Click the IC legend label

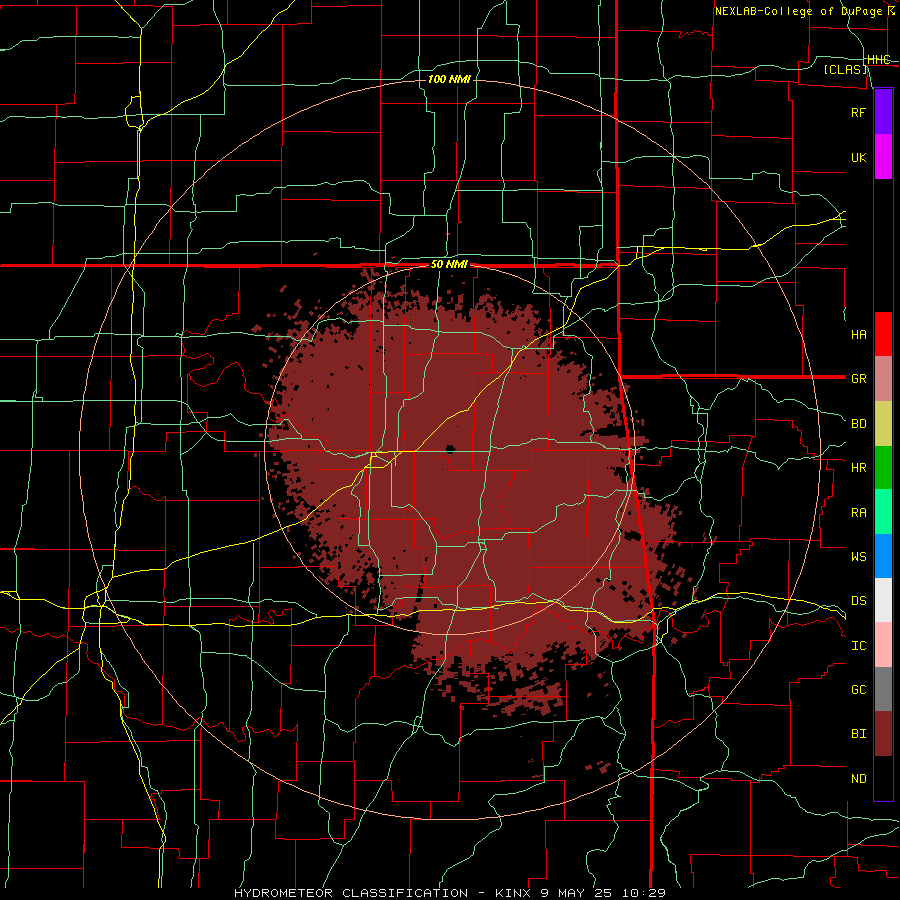(859, 646)
